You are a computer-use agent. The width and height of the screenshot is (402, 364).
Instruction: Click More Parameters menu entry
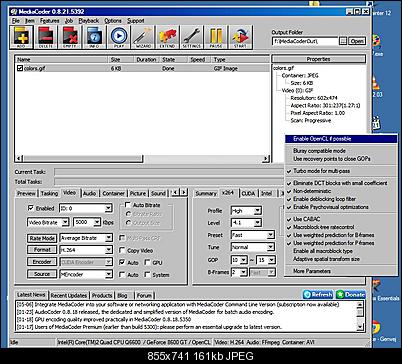341,271
